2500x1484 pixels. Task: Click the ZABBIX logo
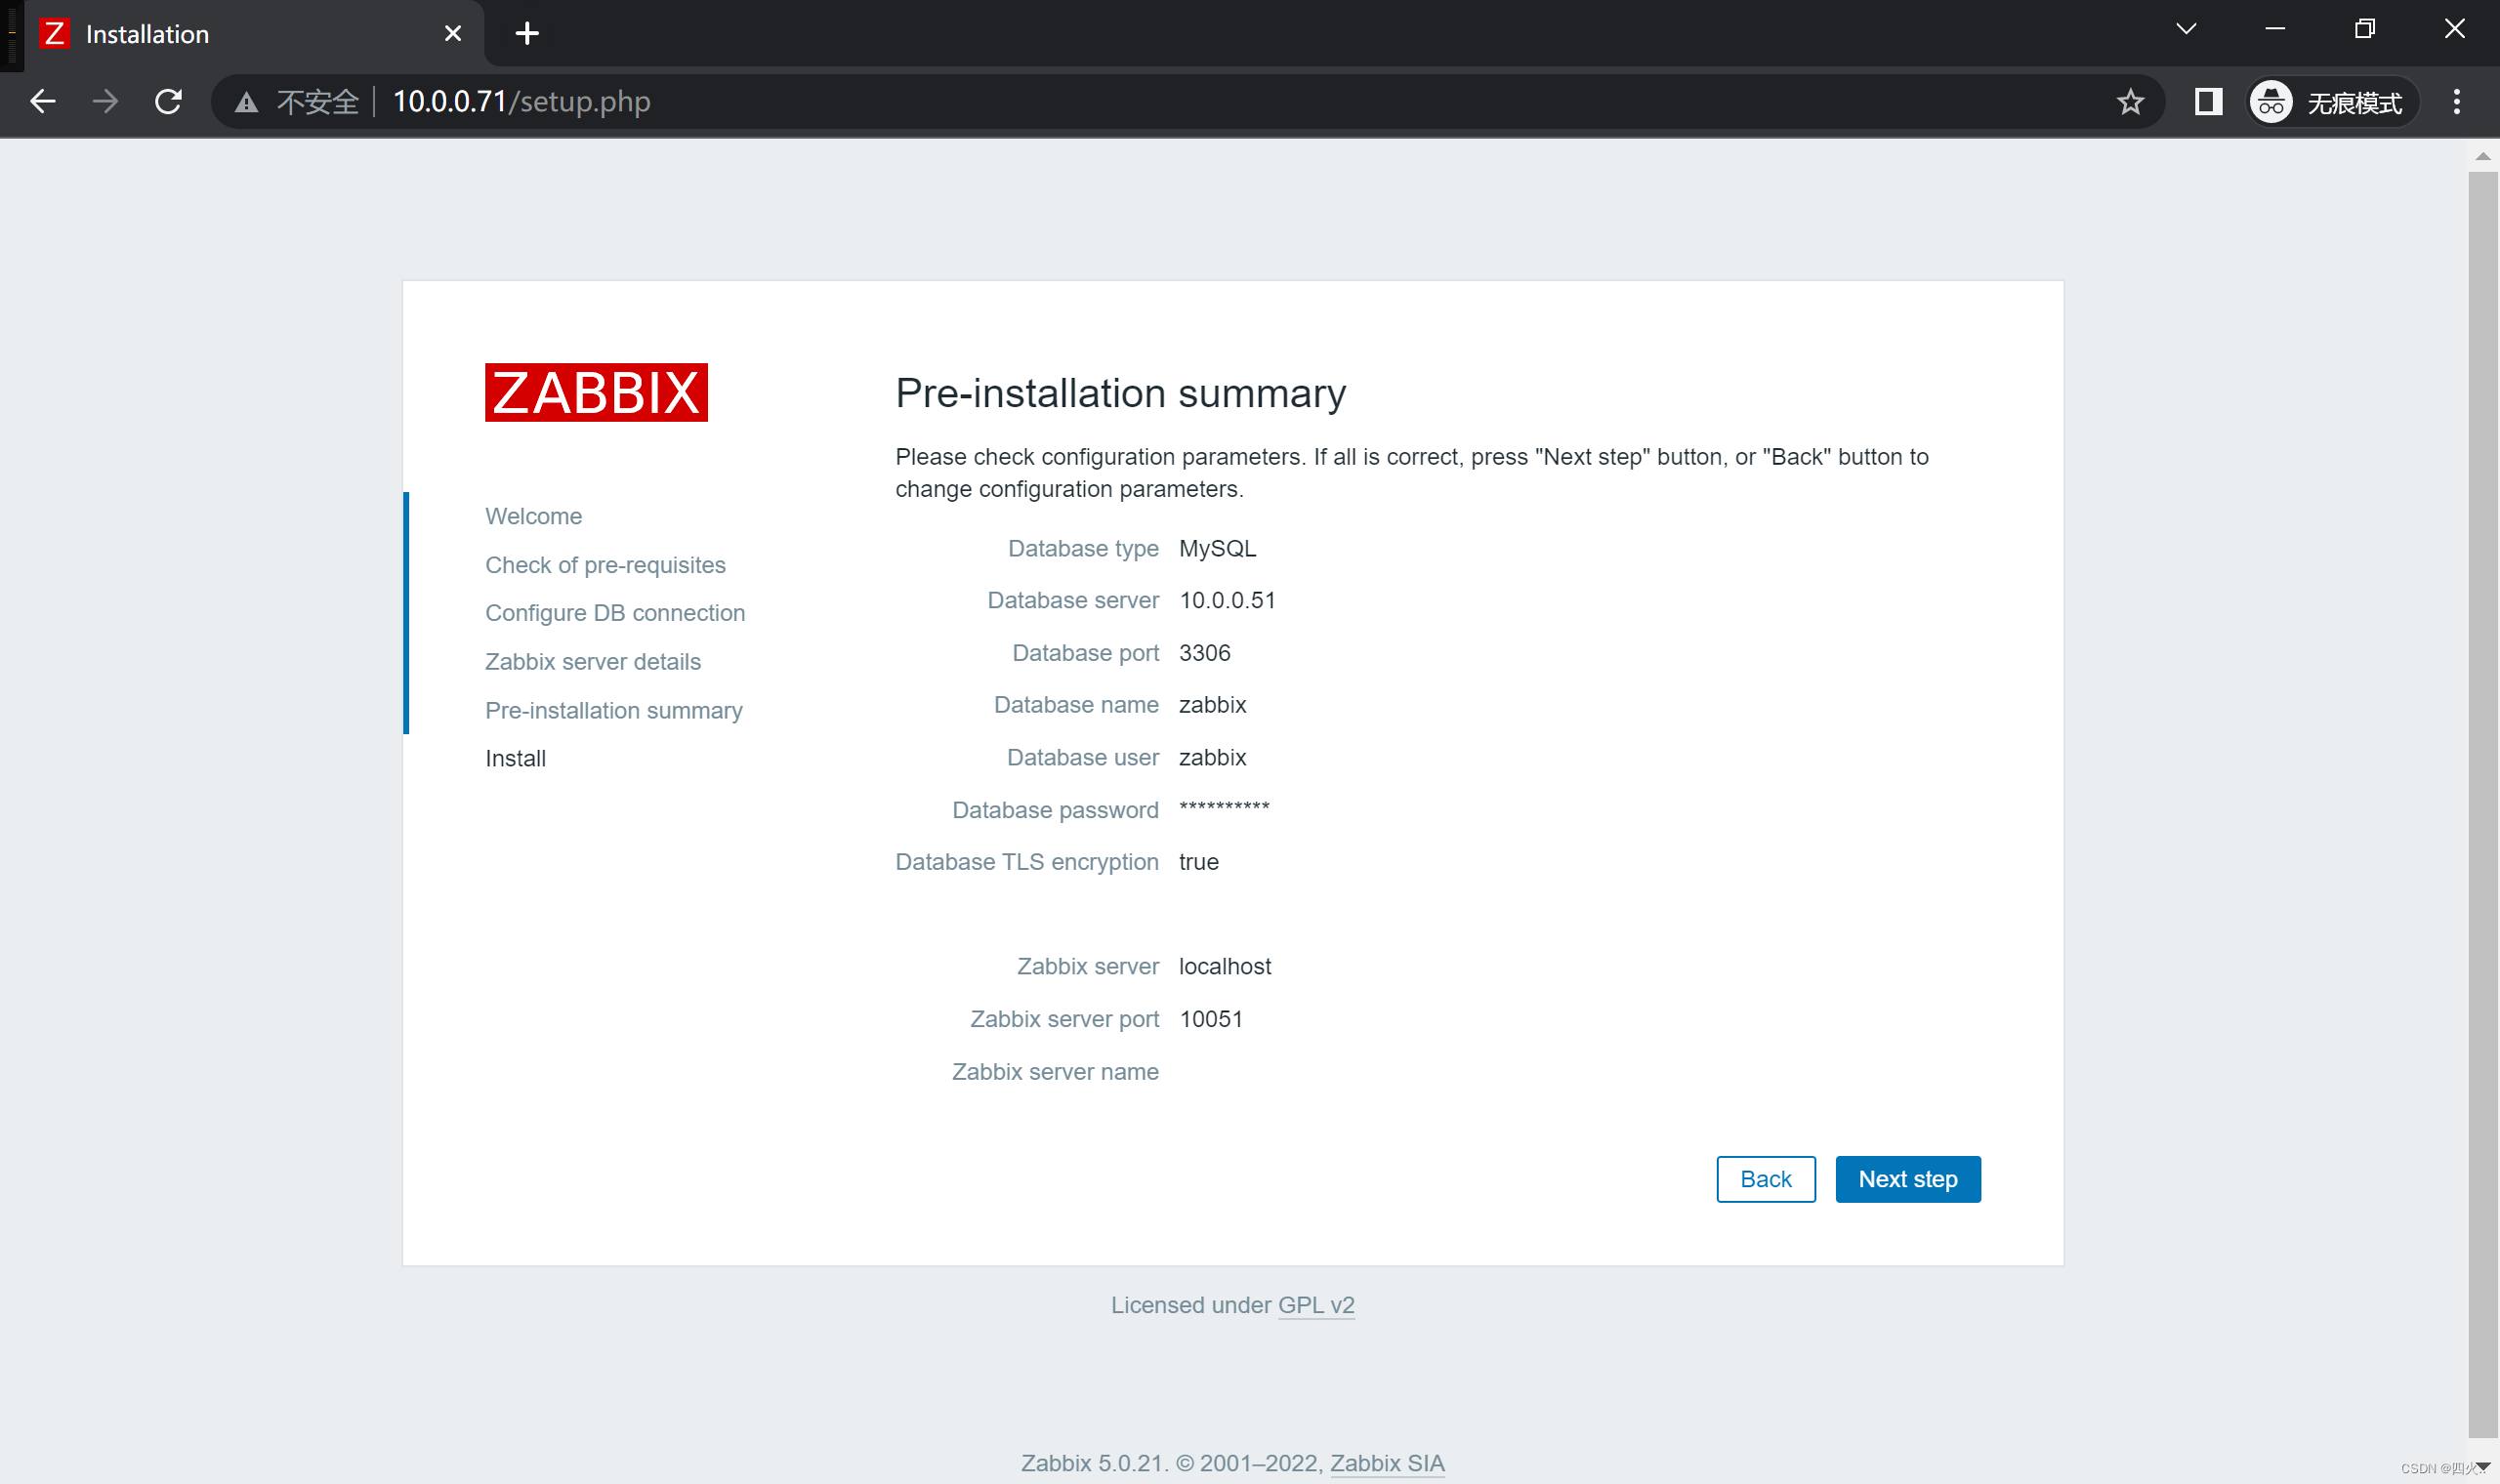[596, 392]
